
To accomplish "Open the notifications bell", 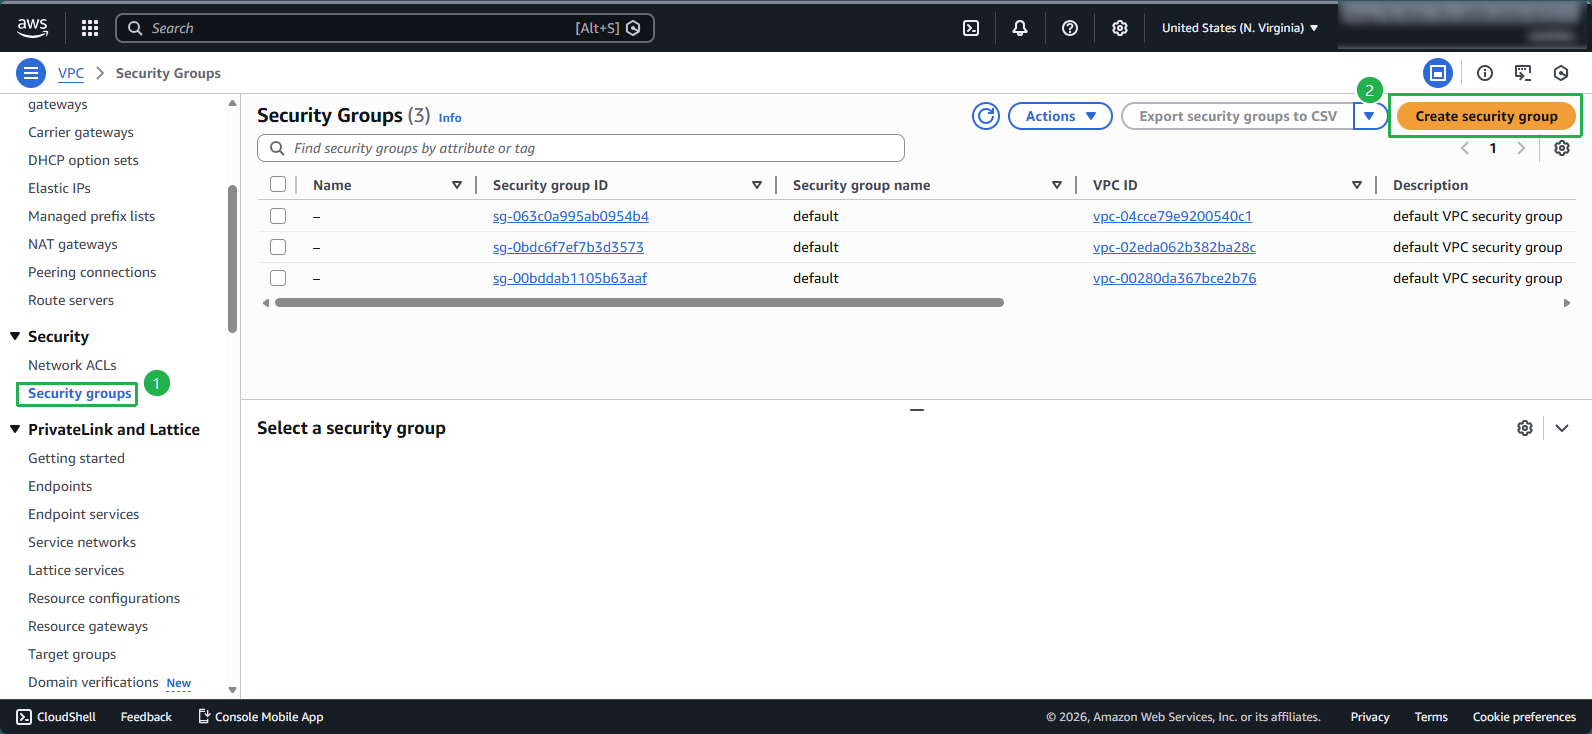I will click(x=1020, y=28).
